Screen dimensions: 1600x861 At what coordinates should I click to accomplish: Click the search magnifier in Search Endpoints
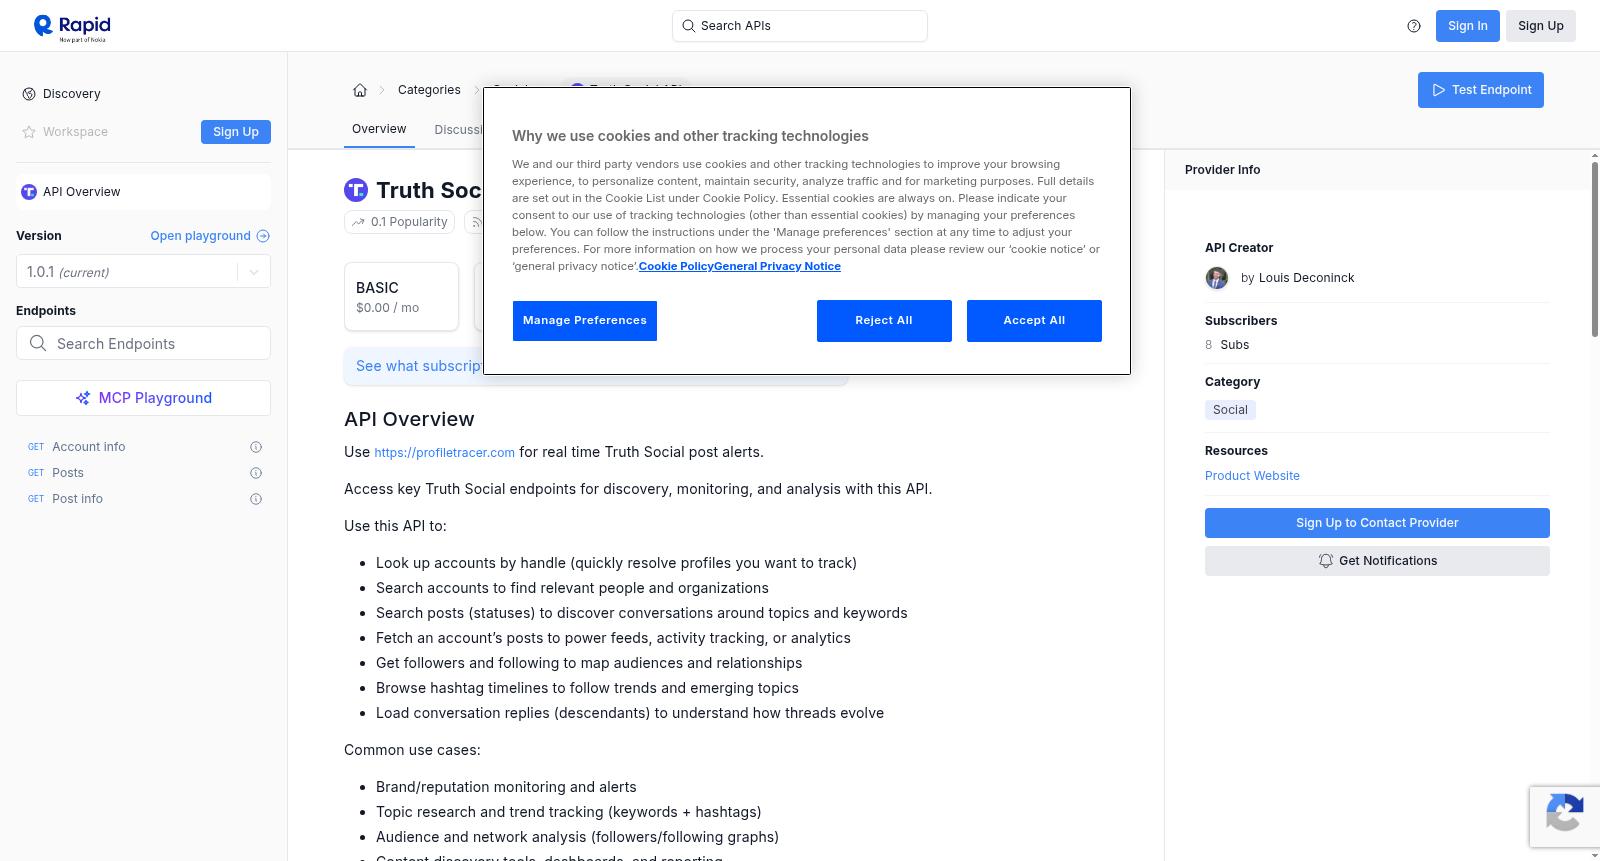(x=38, y=343)
